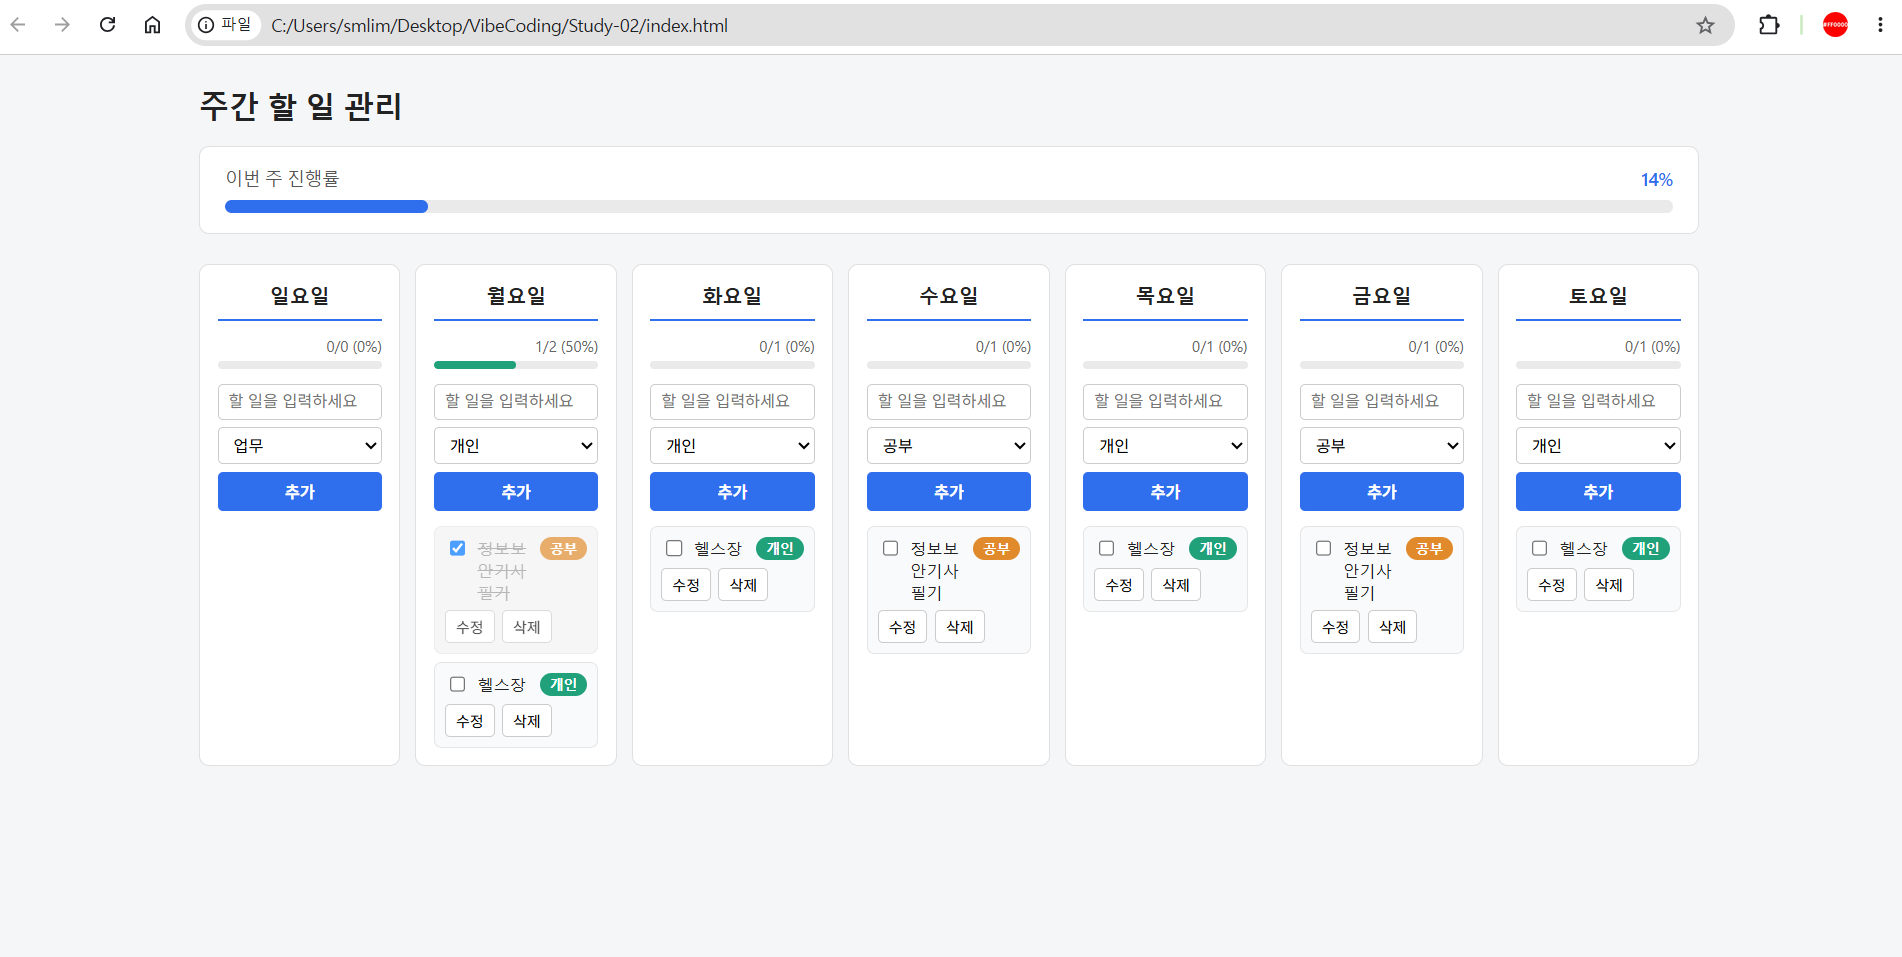Image resolution: width=1902 pixels, height=957 pixels.
Task: Click Sunday's 추가 add button
Action: pos(300,492)
